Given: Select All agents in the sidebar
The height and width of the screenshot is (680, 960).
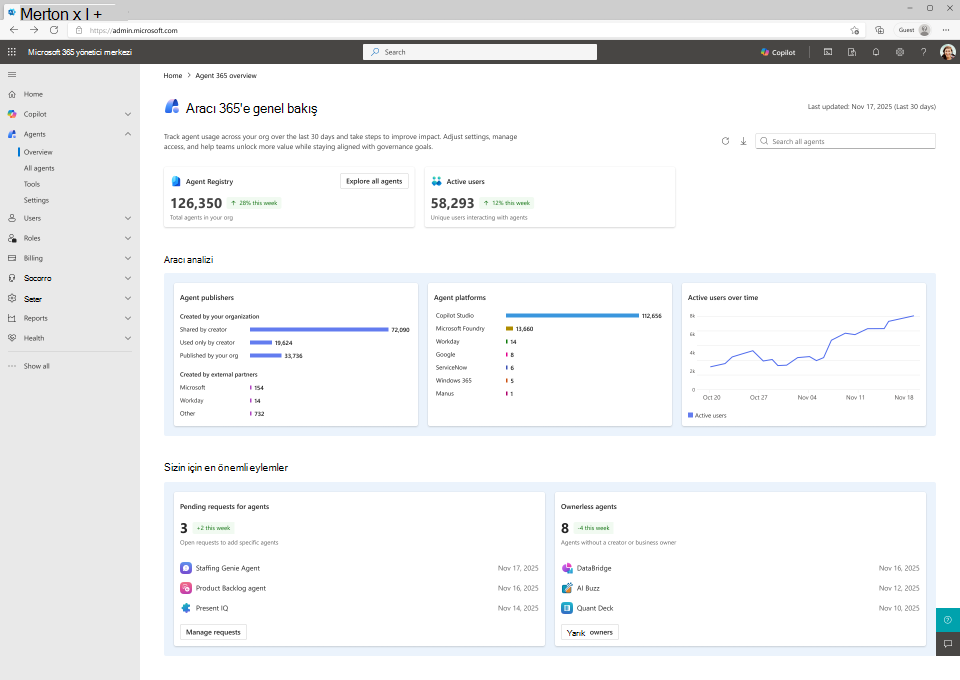Looking at the screenshot, I should coord(39,168).
